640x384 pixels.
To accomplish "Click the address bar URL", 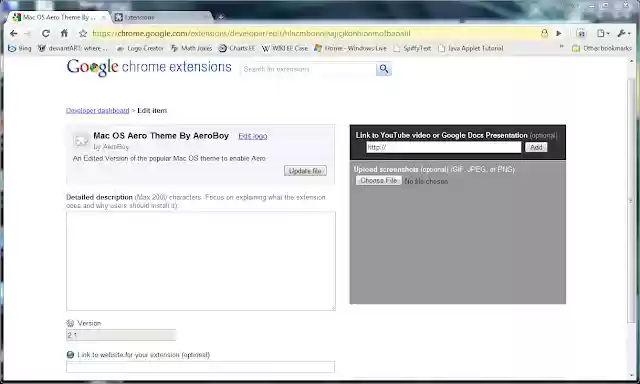I will point(251,33).
